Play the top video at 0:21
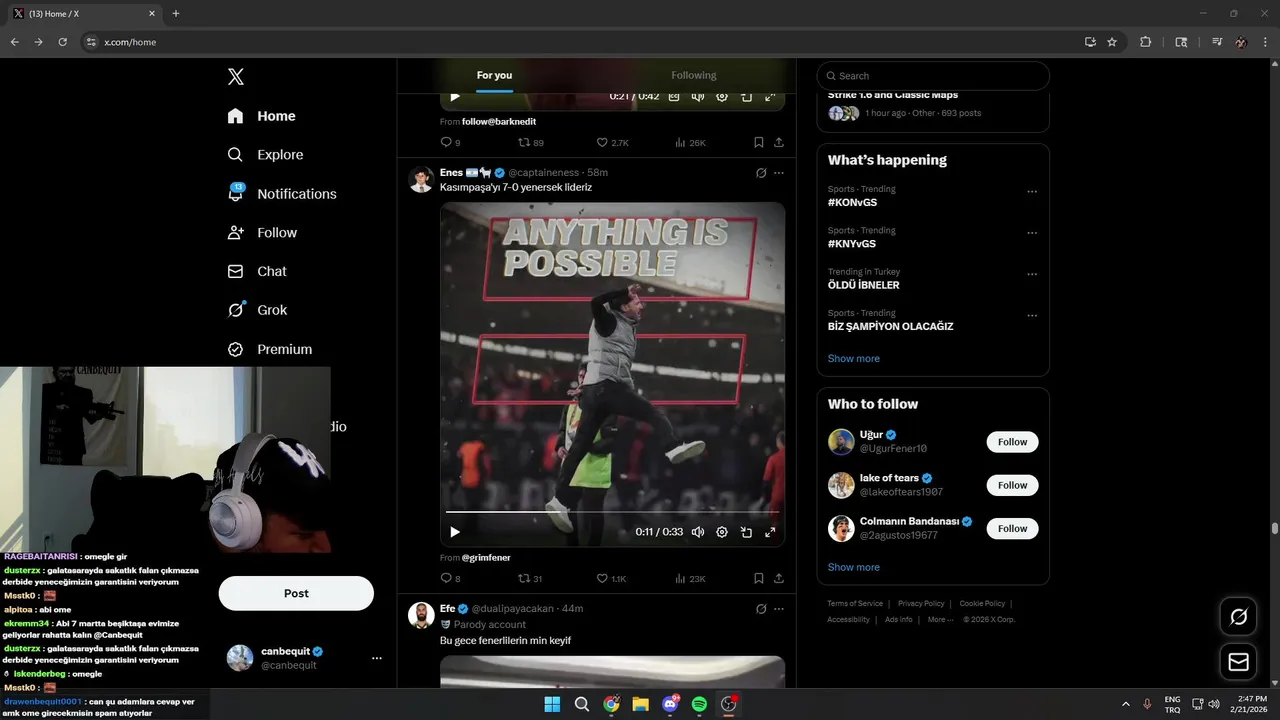Screen dimensions: 1280x720 [455, 97]
